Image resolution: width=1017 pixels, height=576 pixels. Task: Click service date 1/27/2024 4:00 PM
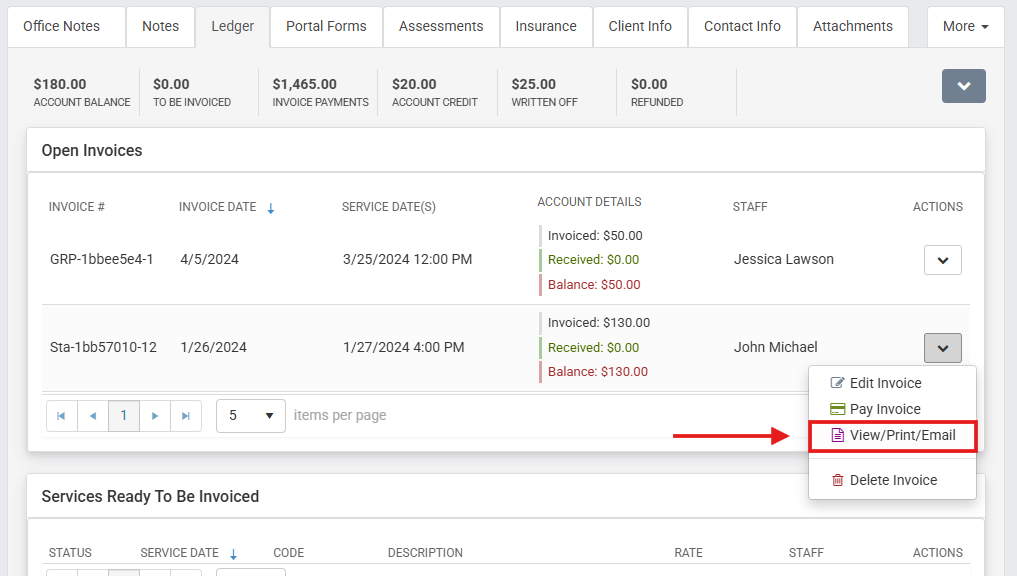tap(403, 347)
